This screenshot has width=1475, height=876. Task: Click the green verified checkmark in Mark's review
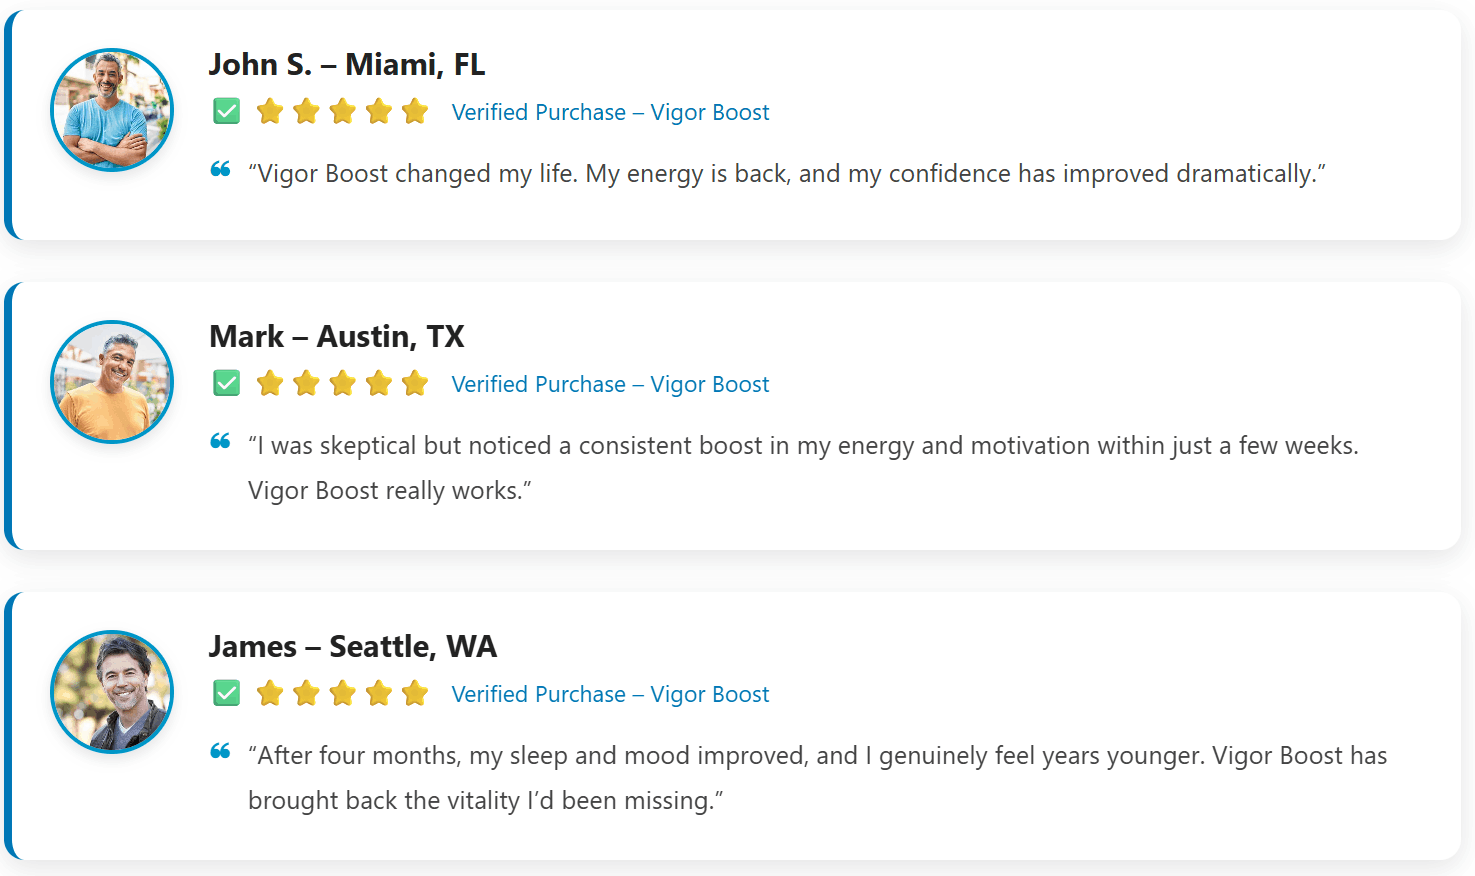click(x=227, y=383)
